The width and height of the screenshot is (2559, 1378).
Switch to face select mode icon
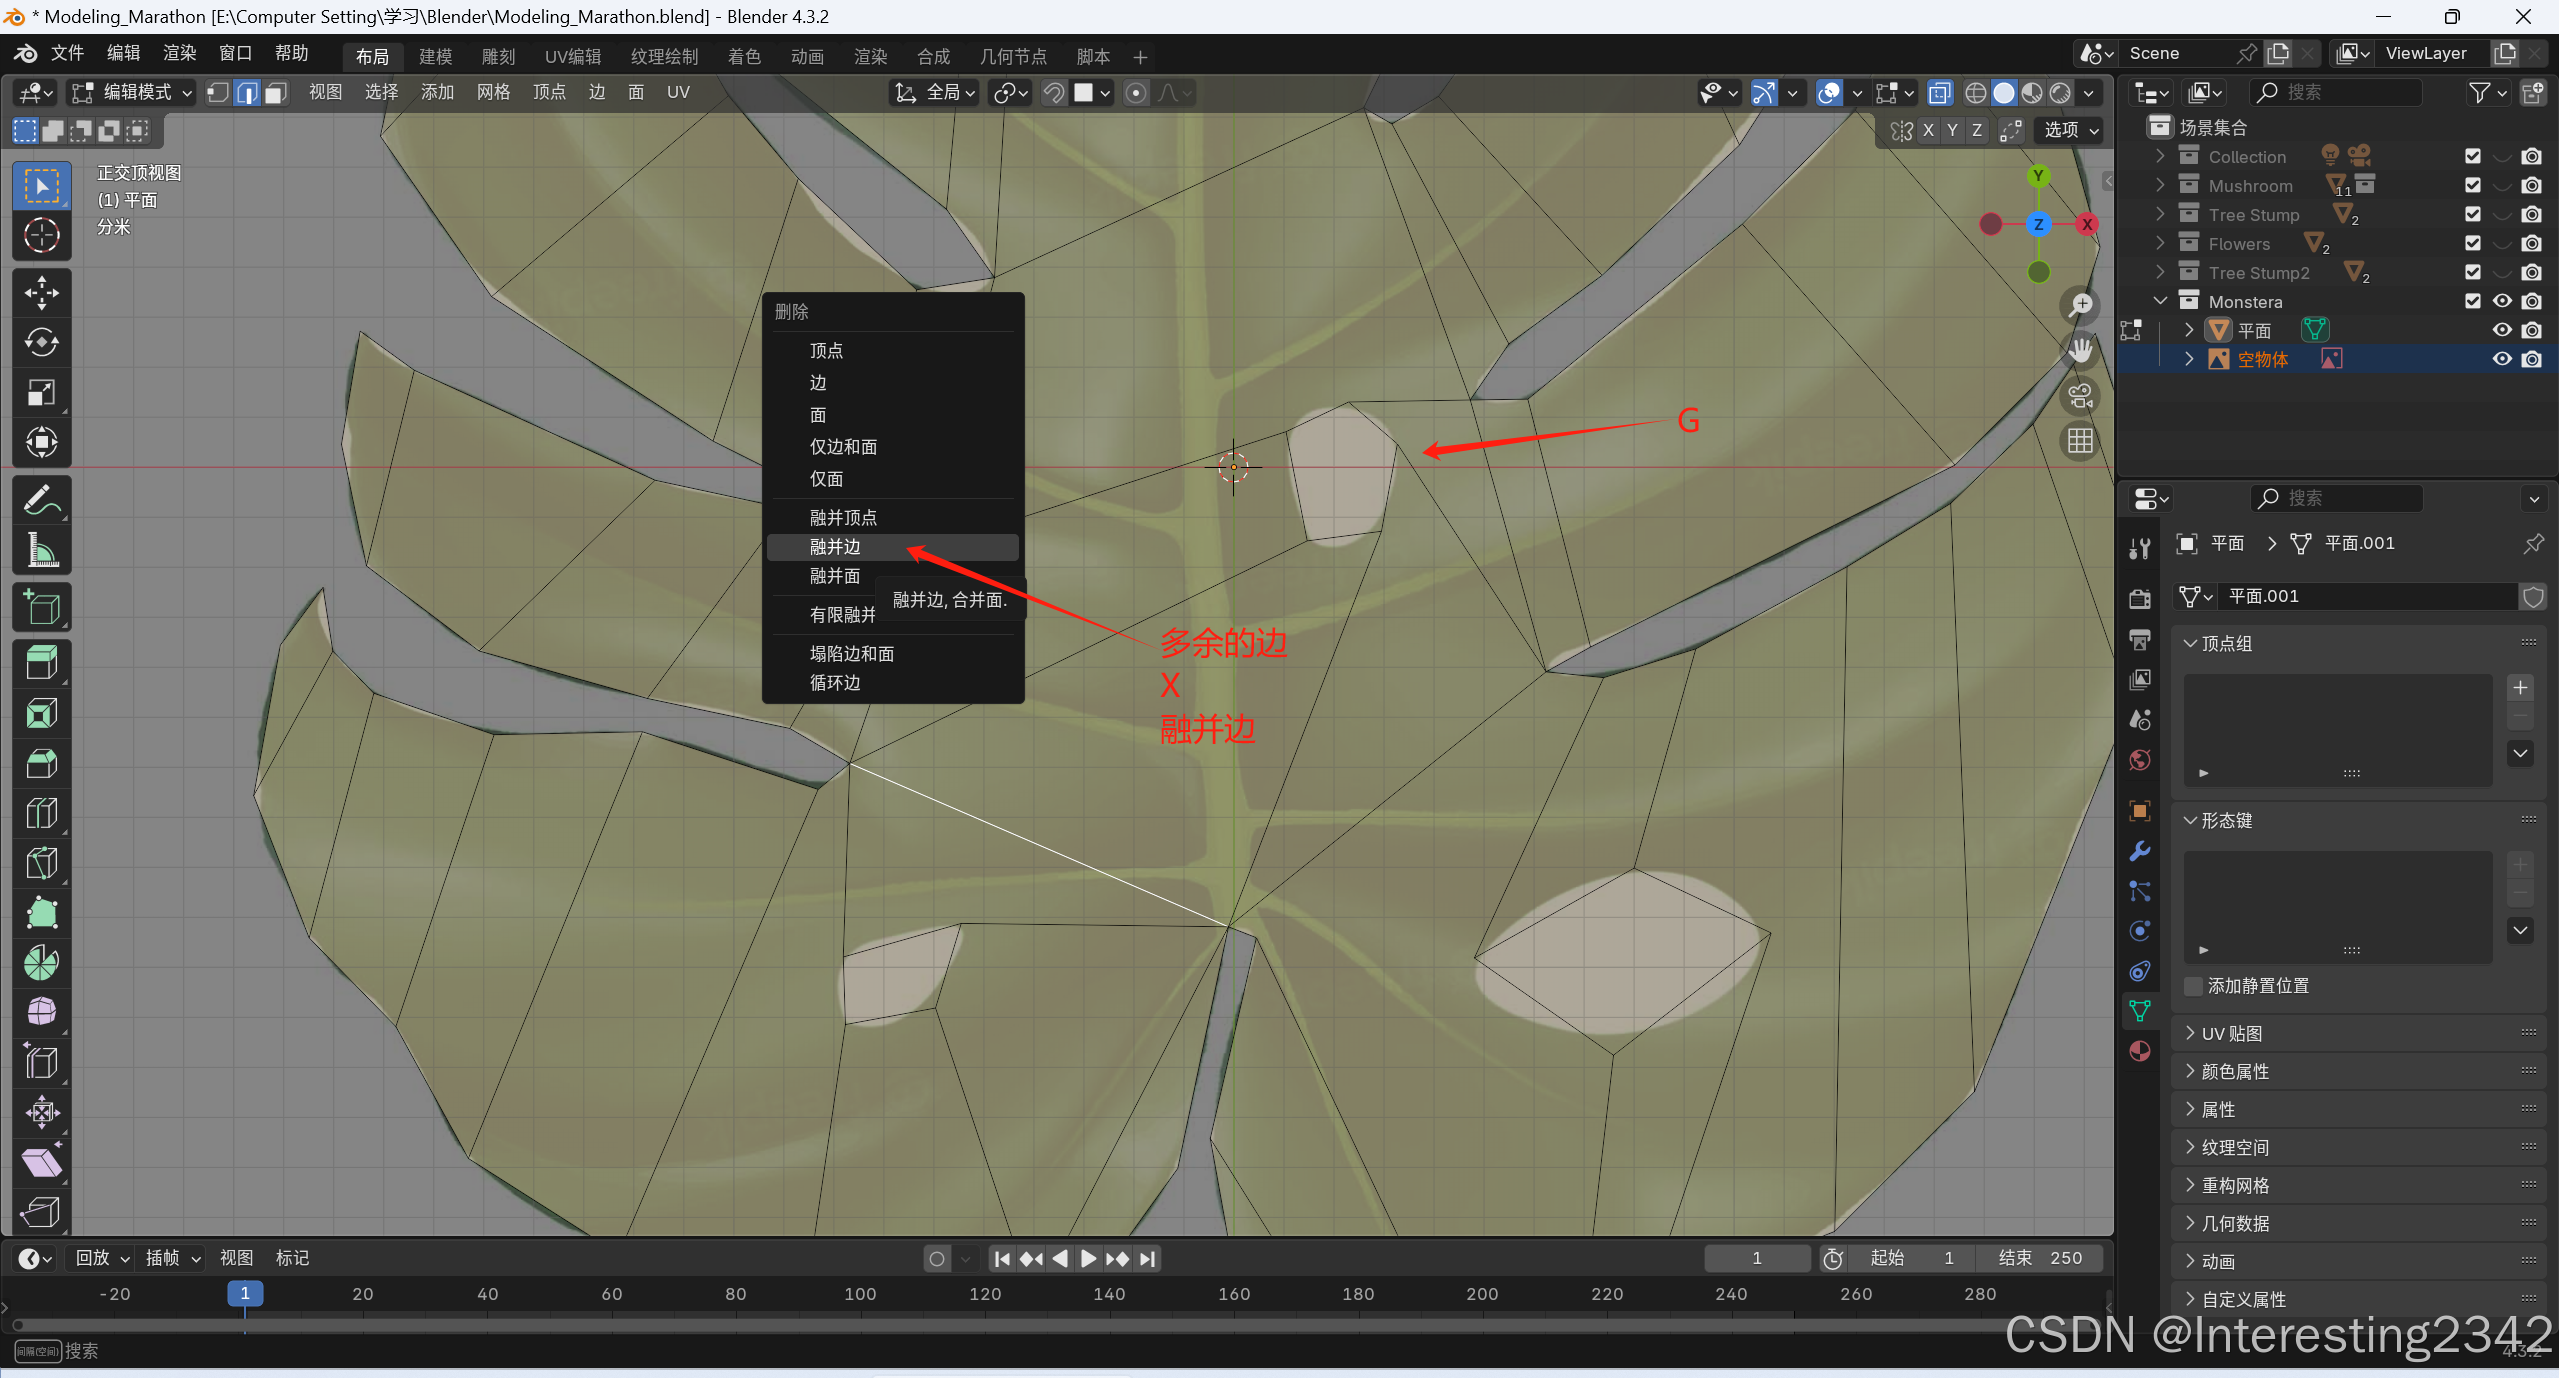pos(276,93)
